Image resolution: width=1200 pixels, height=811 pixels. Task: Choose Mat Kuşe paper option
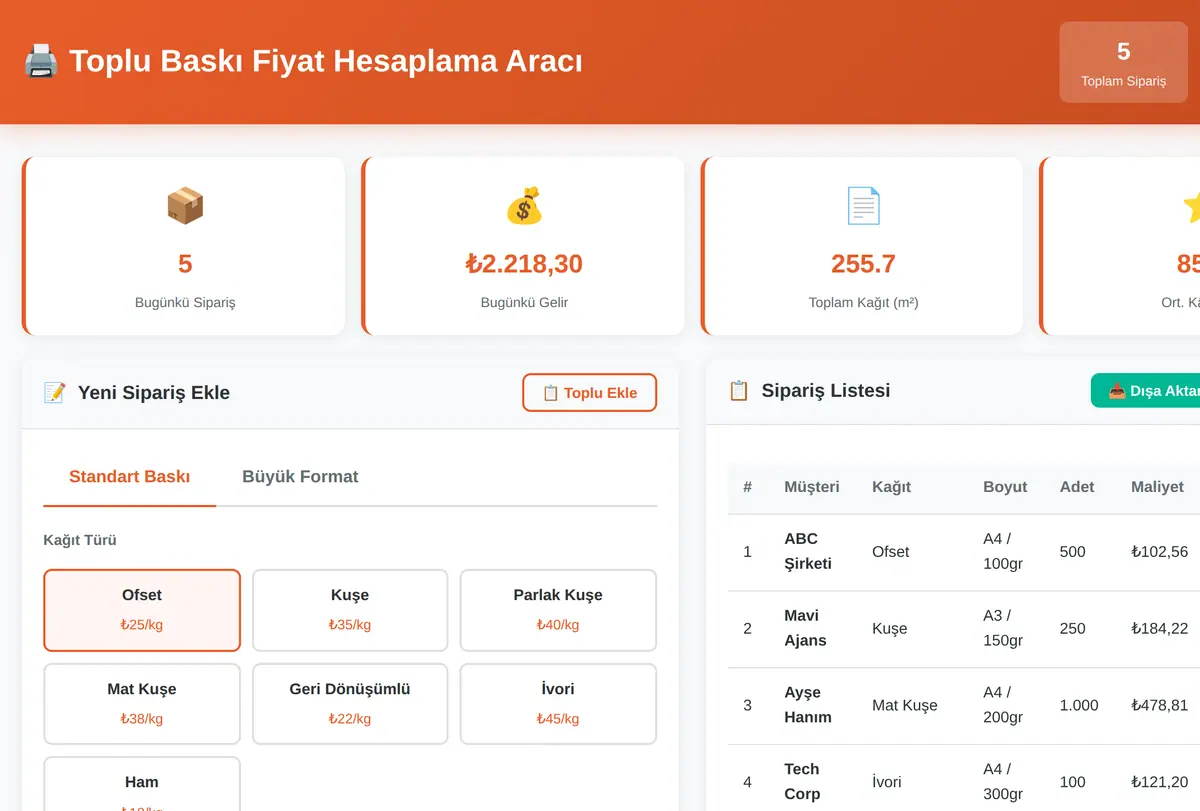[142, 704]
